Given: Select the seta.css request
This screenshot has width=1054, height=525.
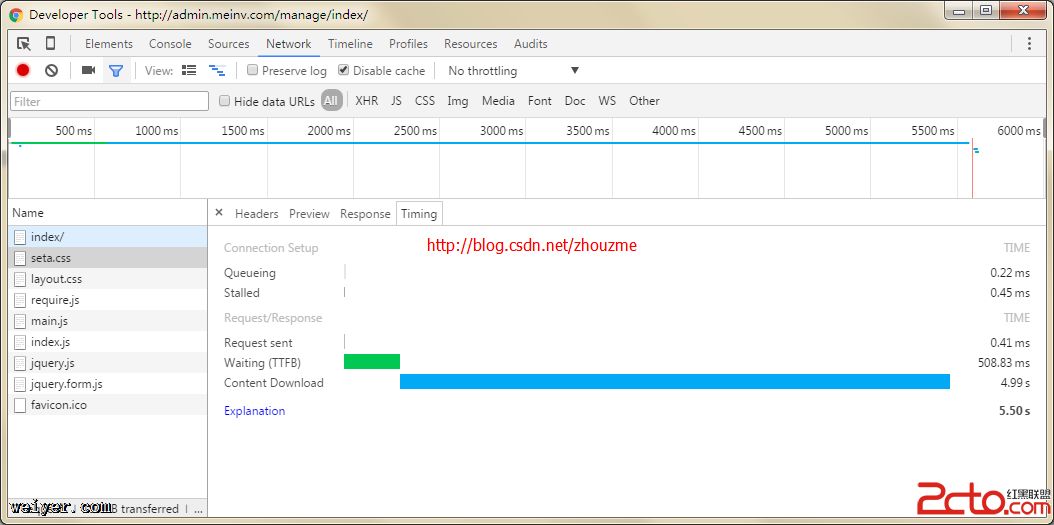Looking at the screenshot, I should (x=108, y=257).
